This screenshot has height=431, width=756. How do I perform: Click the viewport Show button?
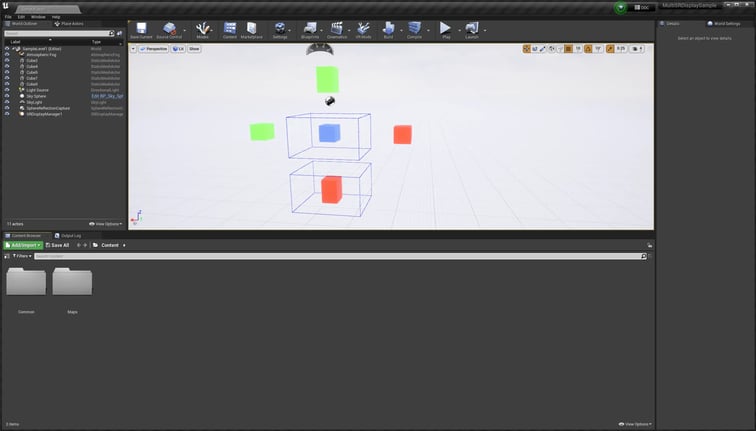click(194, 49)
